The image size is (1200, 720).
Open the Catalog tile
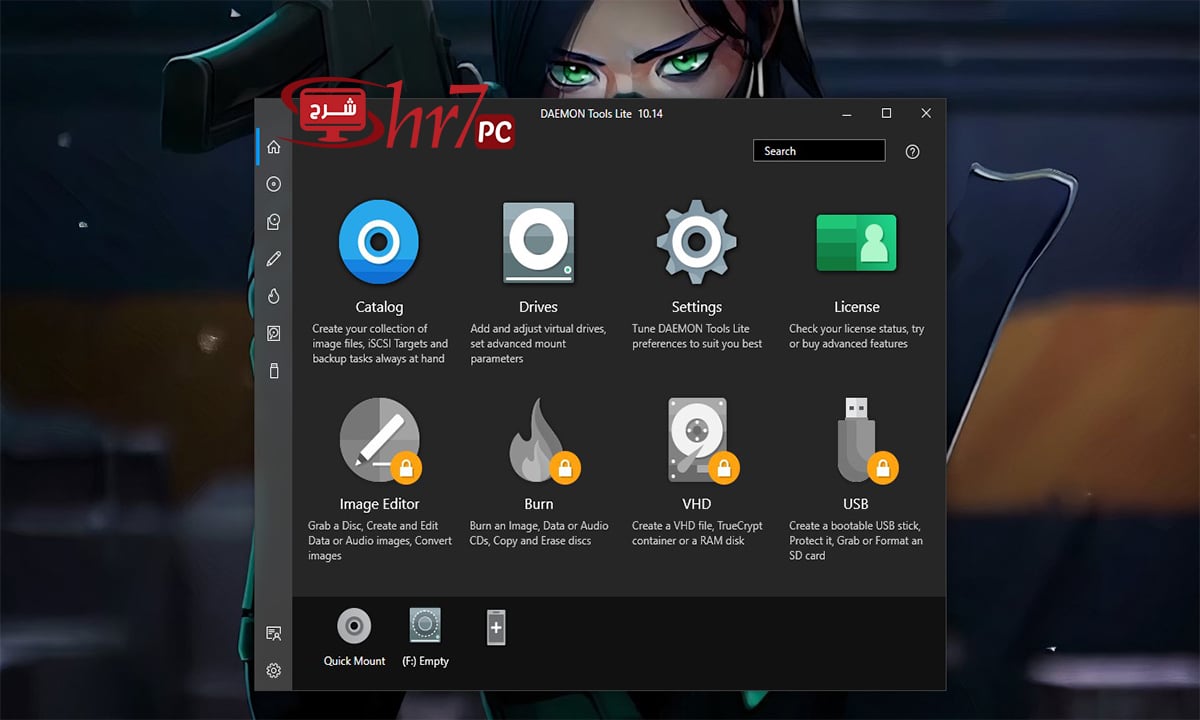point(379,241)
